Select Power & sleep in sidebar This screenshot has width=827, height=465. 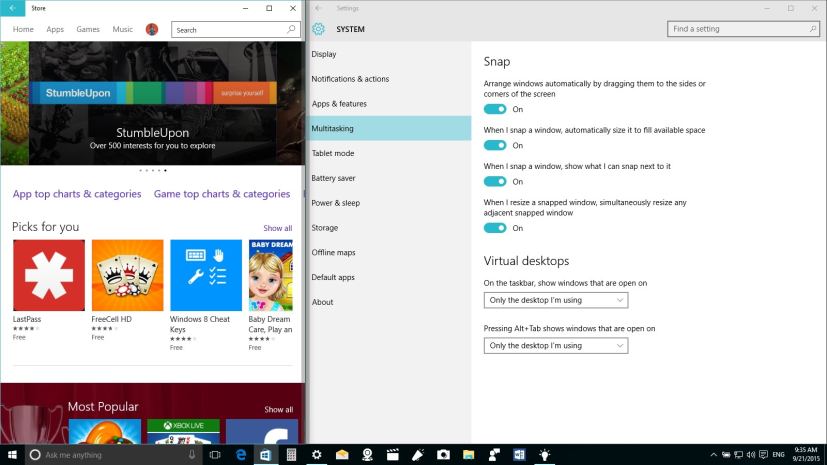point(390,202)
